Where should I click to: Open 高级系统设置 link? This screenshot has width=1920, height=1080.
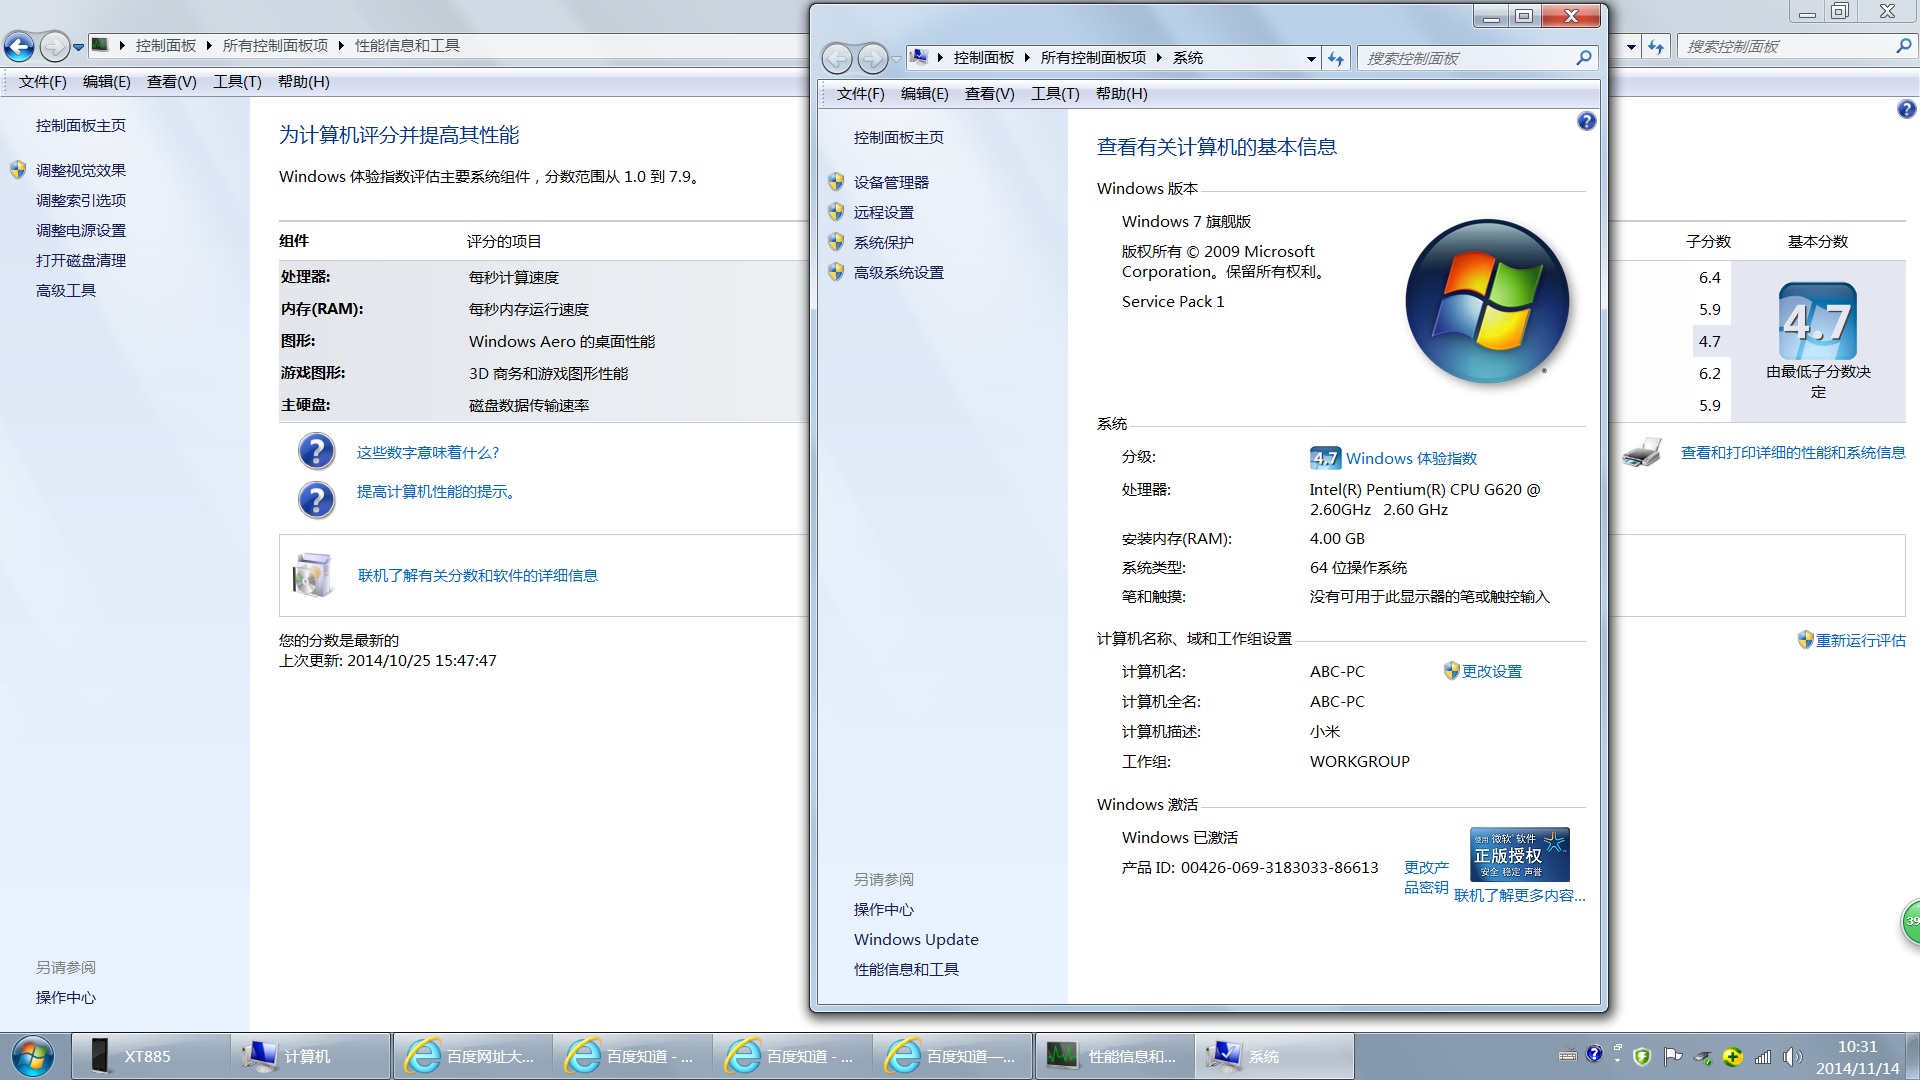pyautogui.click(x=898, y=272)
